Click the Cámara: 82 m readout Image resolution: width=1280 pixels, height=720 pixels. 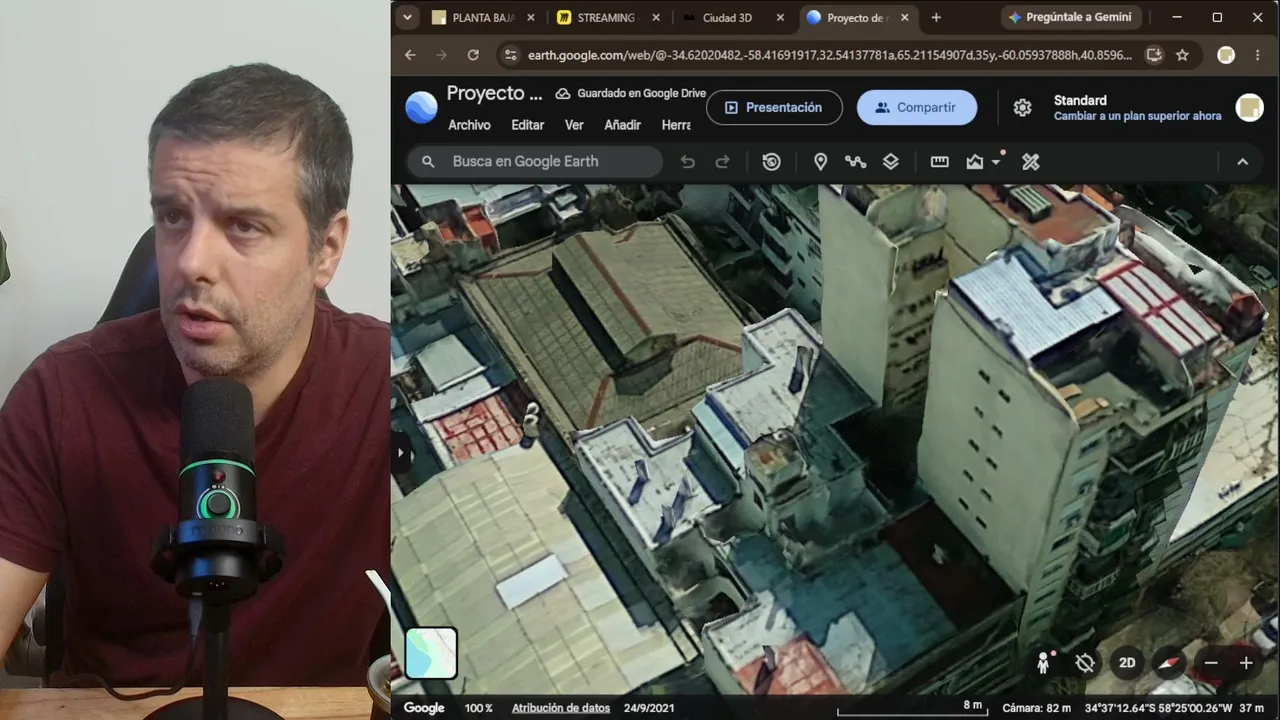1036,708
